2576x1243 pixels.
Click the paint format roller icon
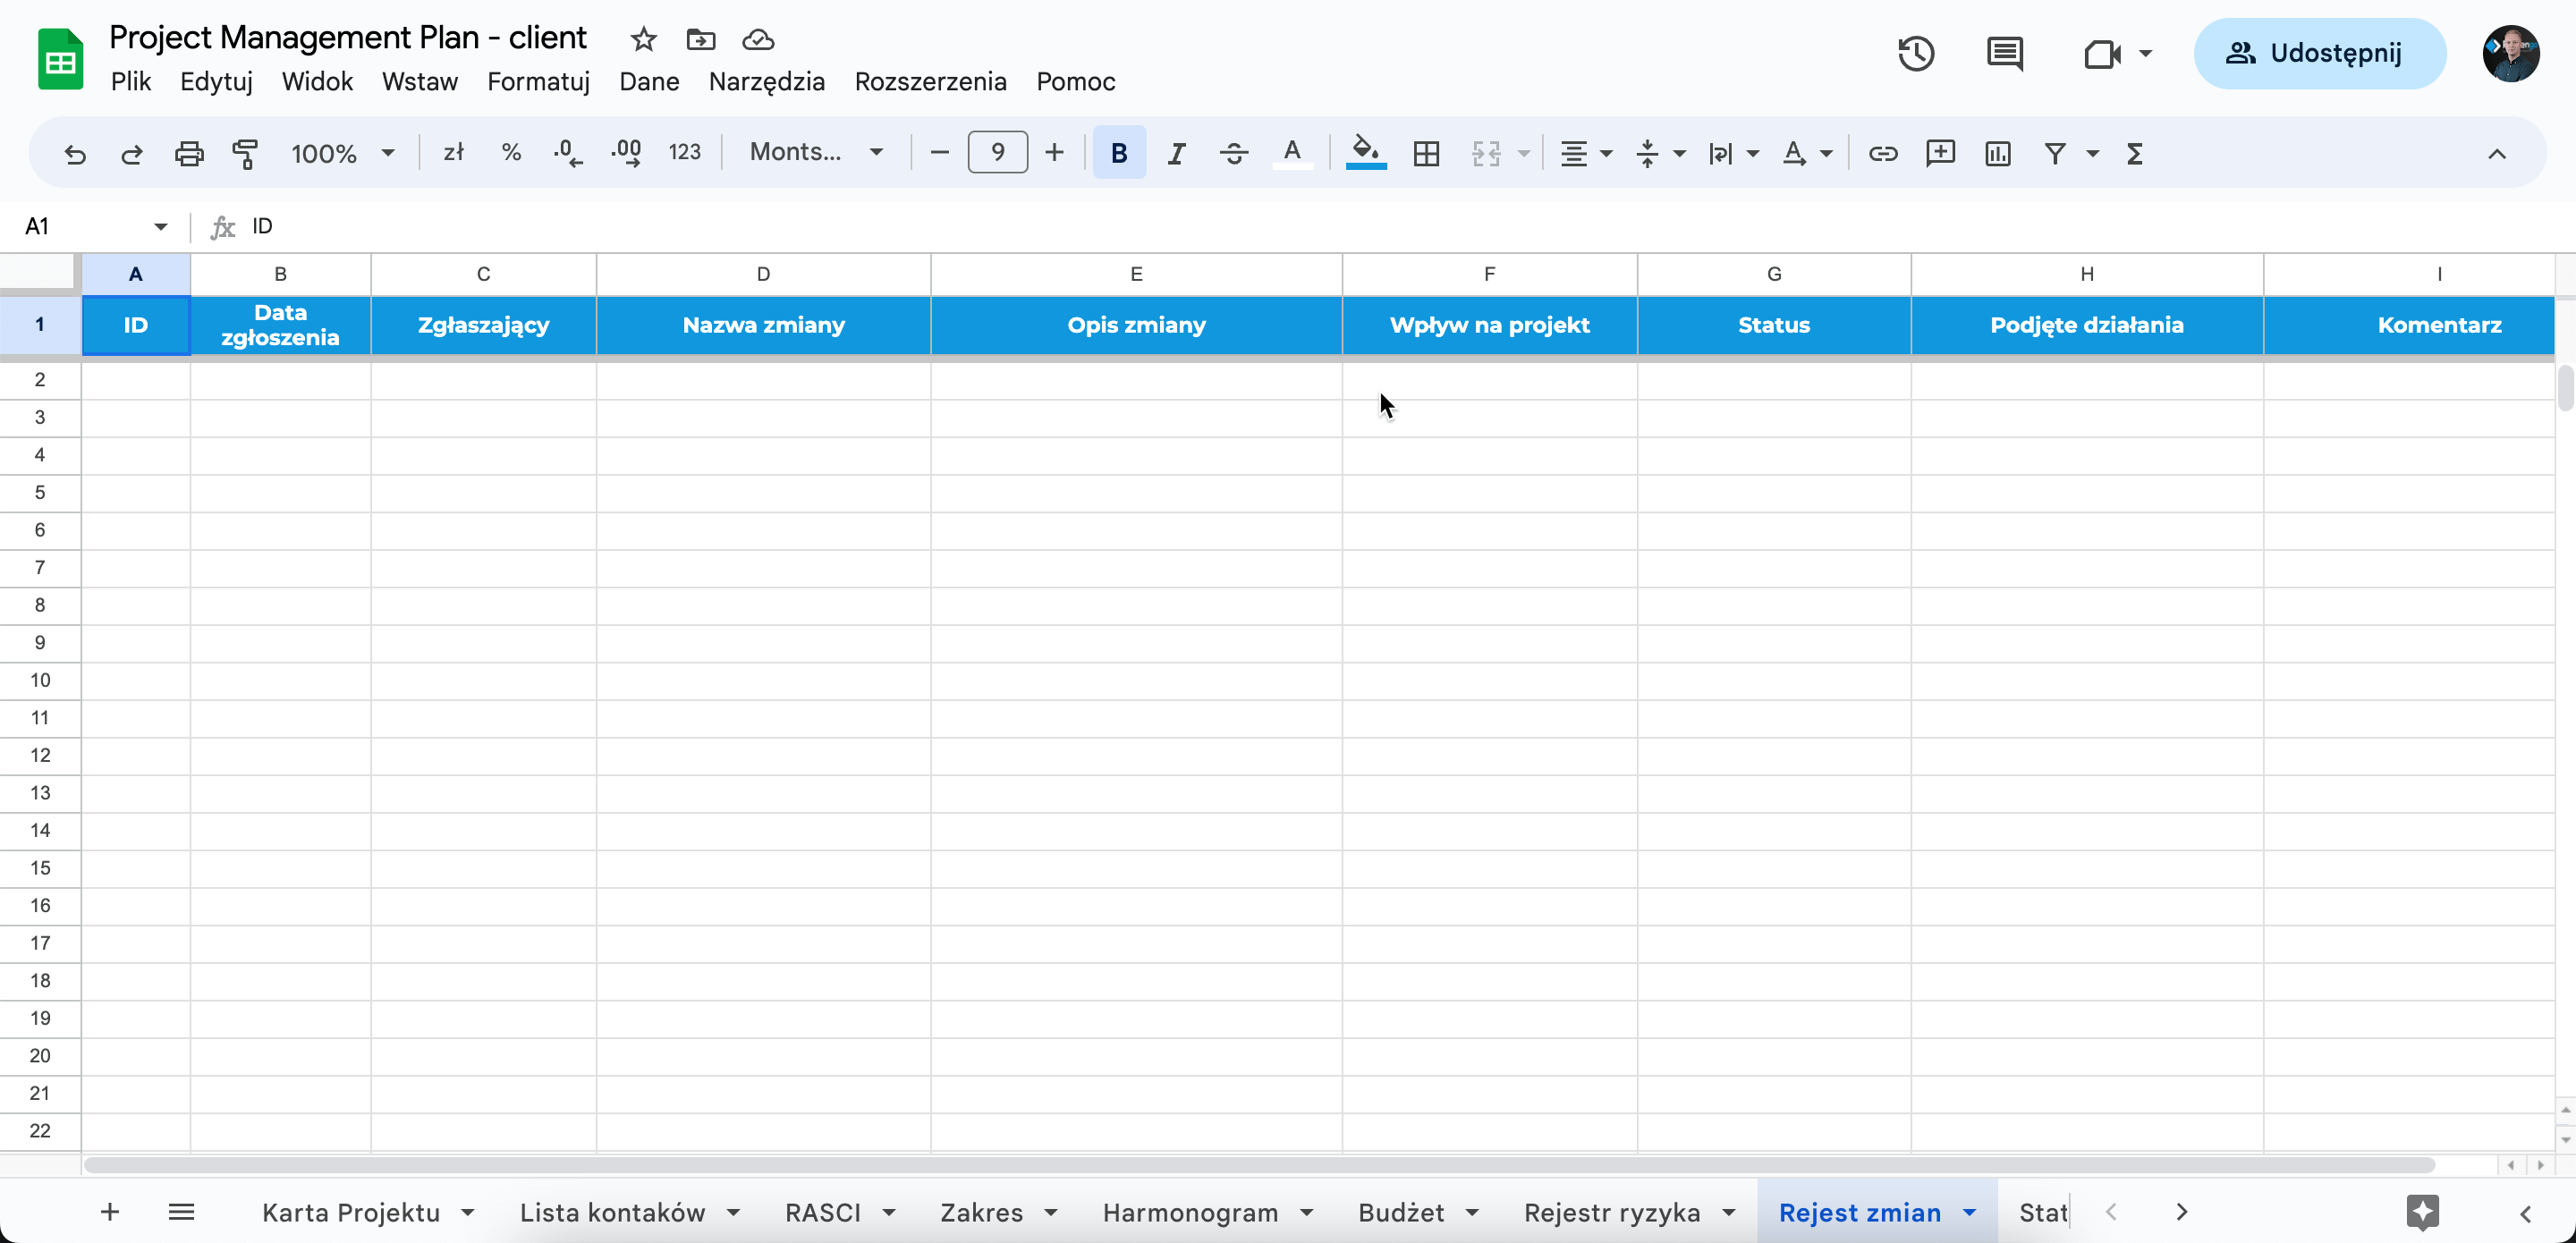[245, 153]
